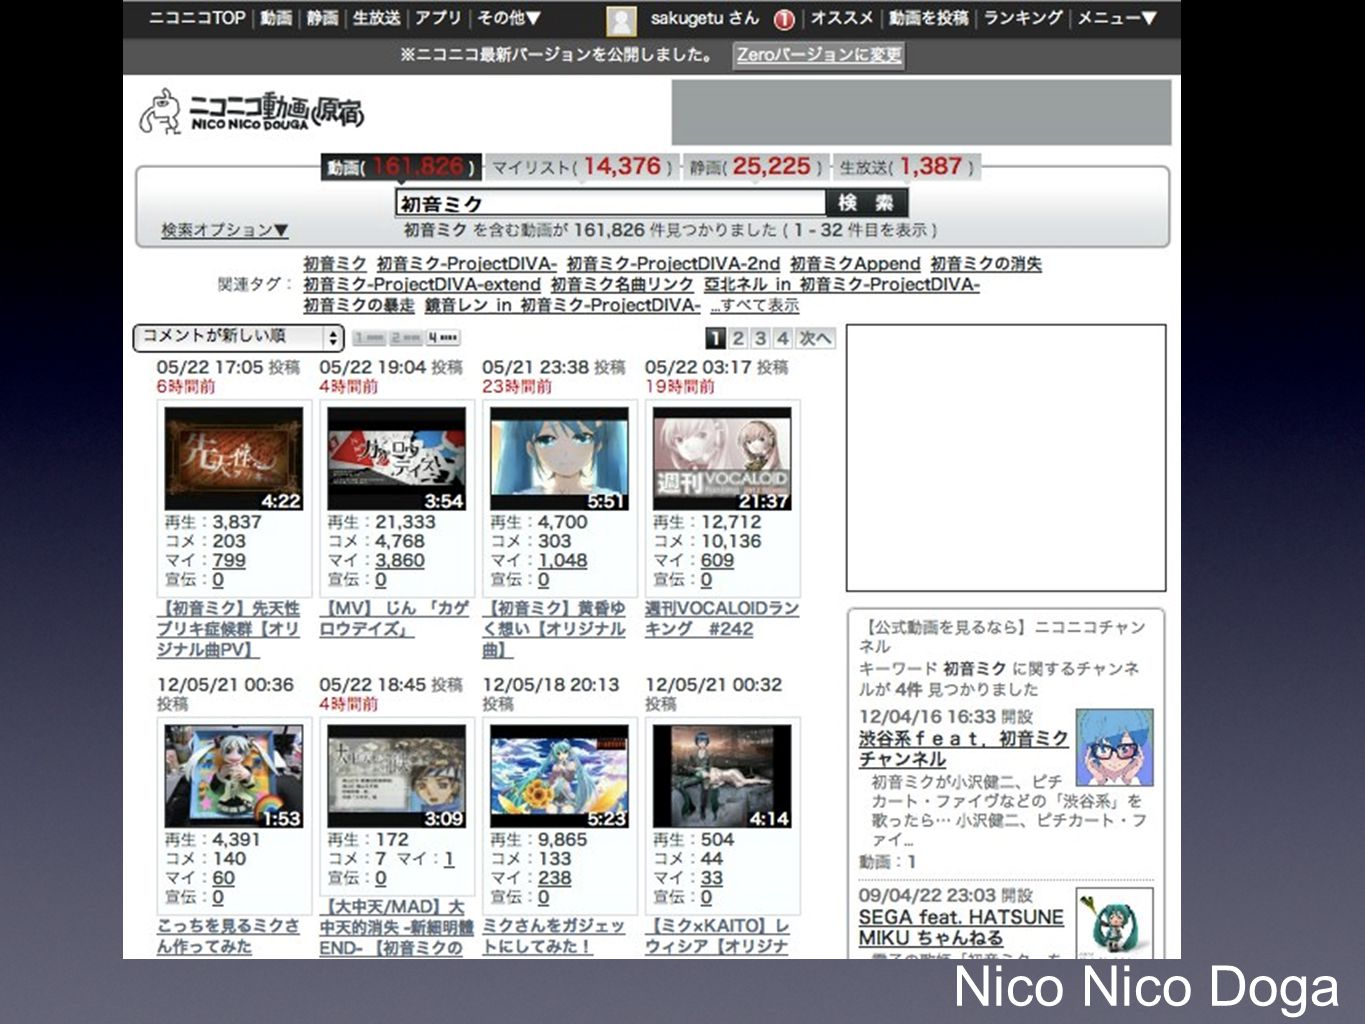Focus the search field containing 初音ミク
Viewport: 1365px width, 1024px height.
611,203
